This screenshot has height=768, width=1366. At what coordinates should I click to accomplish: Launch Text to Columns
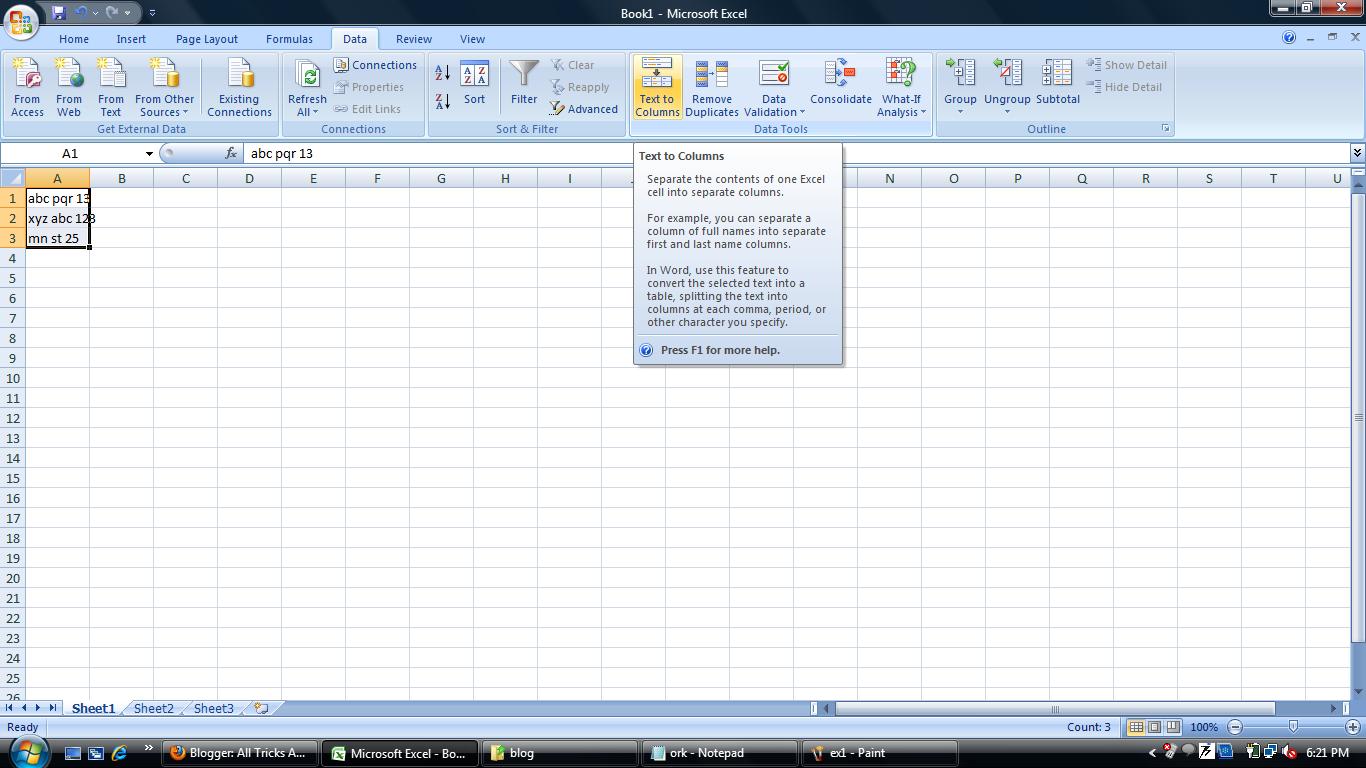click(657, 87)
